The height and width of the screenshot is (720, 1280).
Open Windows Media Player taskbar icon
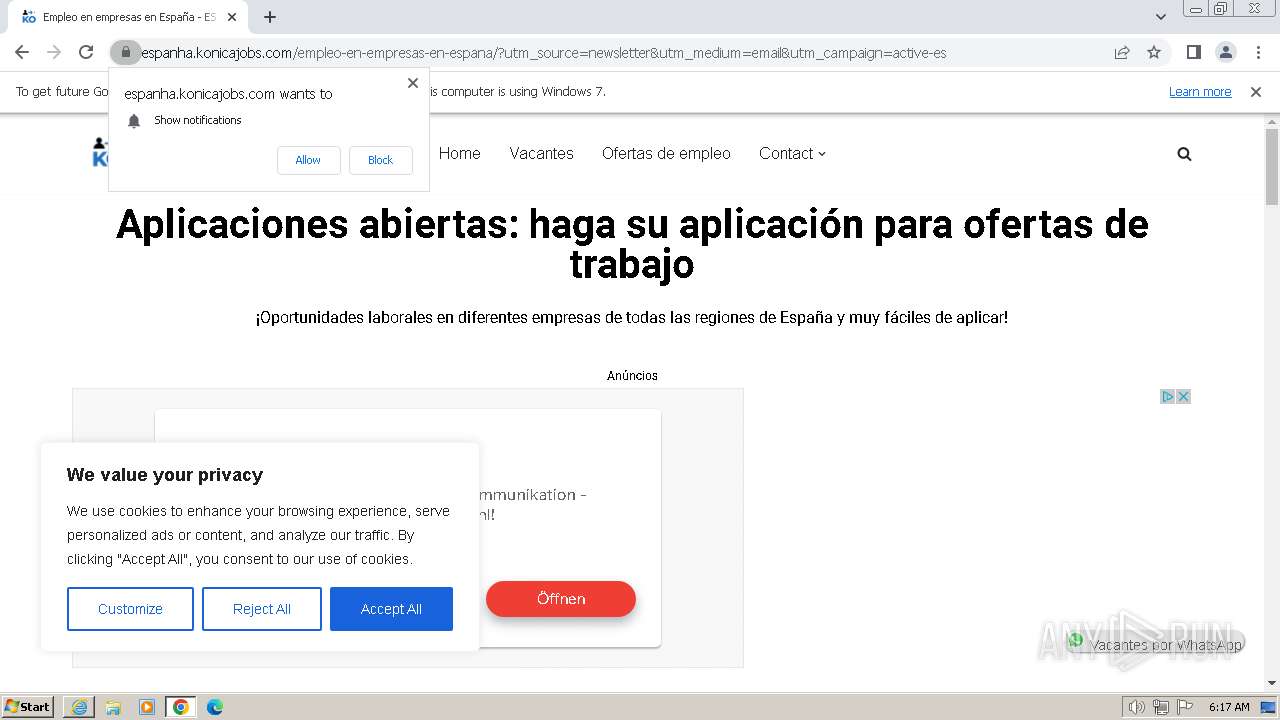pyautogui.click(x=147, y=707)
